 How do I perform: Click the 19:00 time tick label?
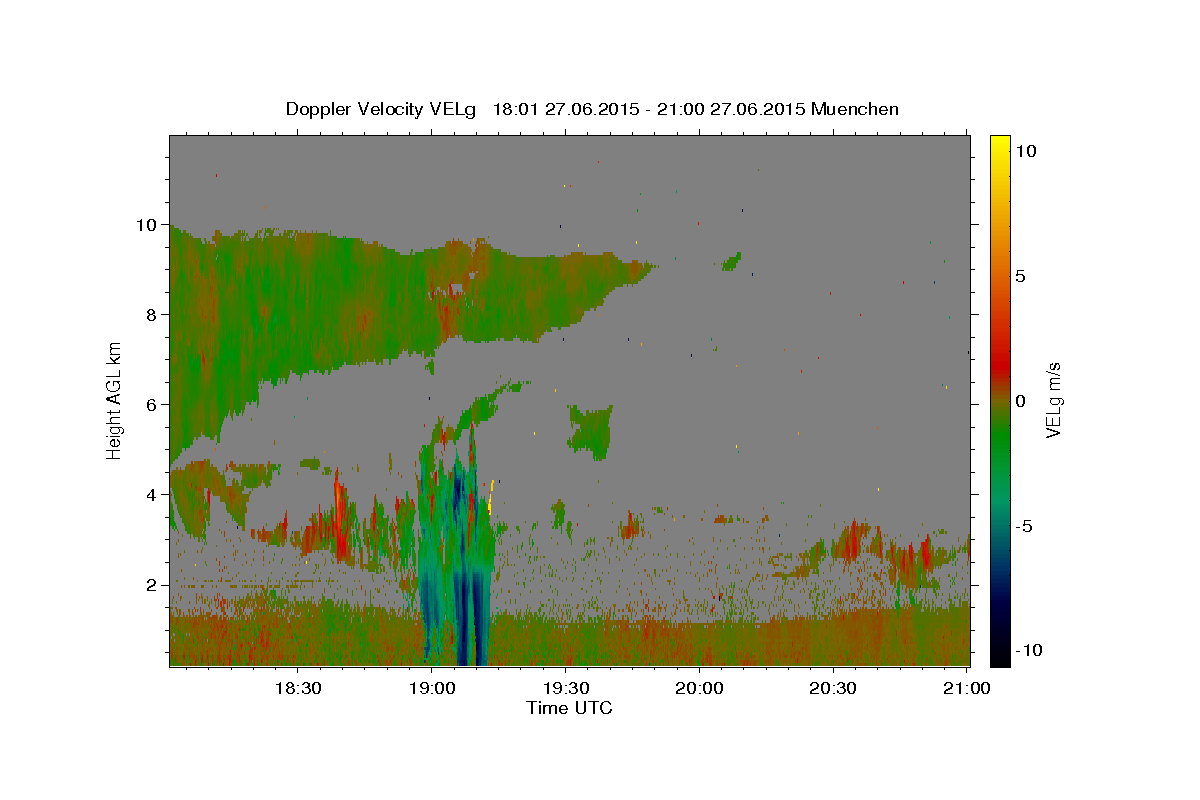(432, 688)
